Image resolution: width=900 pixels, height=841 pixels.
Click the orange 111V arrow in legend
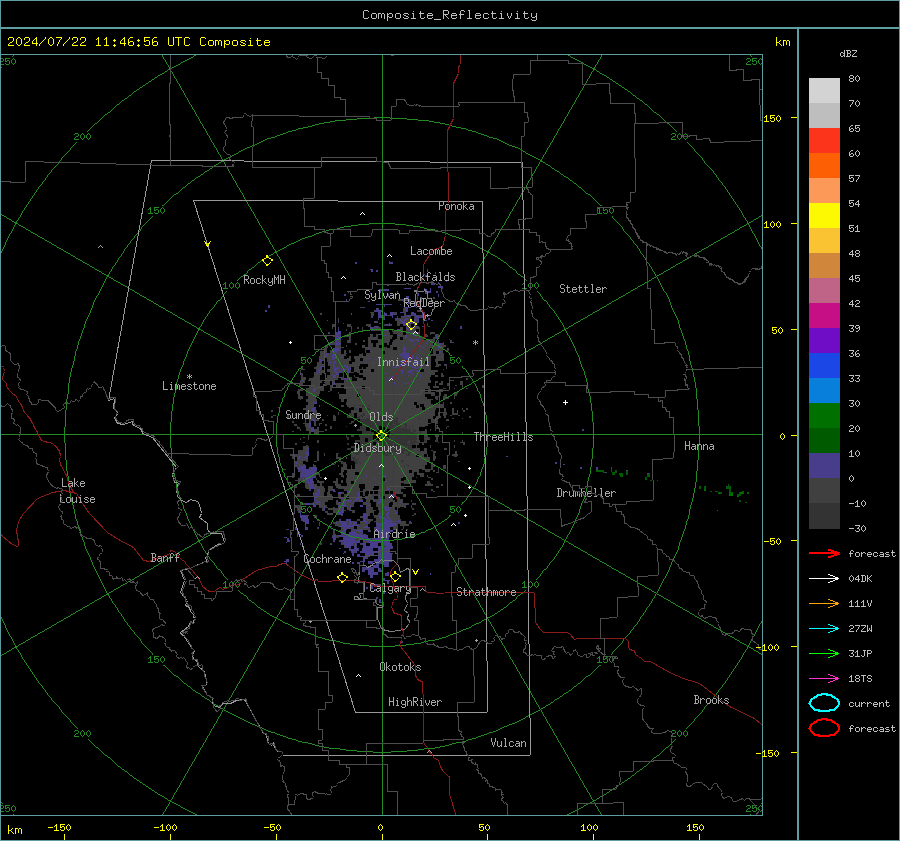click(824, 603)
